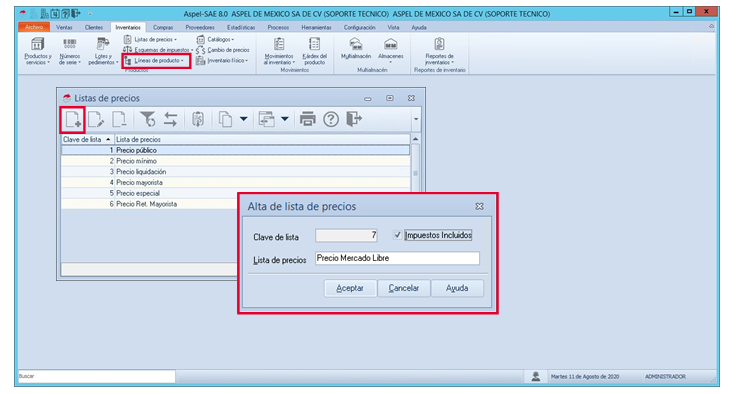The height and width of the screenshot is (394, 730).
Task: Switch to the Estadísticas ribbon tab
Action: pyautogui.click(x=241, y=27)
